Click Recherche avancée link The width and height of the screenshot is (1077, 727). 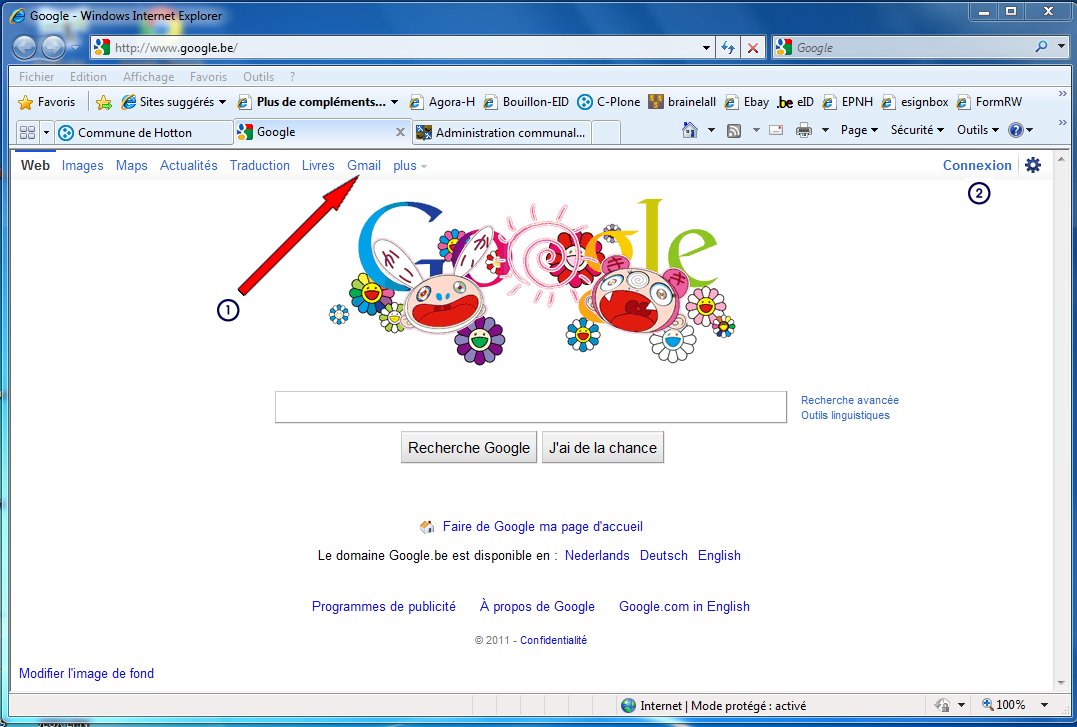point(850,400)
